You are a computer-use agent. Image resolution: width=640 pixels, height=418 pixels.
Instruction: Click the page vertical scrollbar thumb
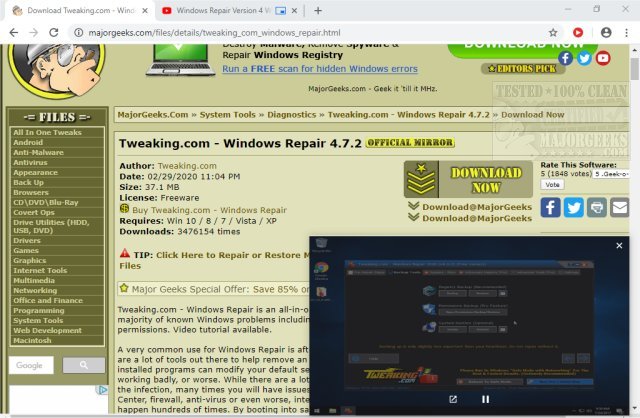634,69
